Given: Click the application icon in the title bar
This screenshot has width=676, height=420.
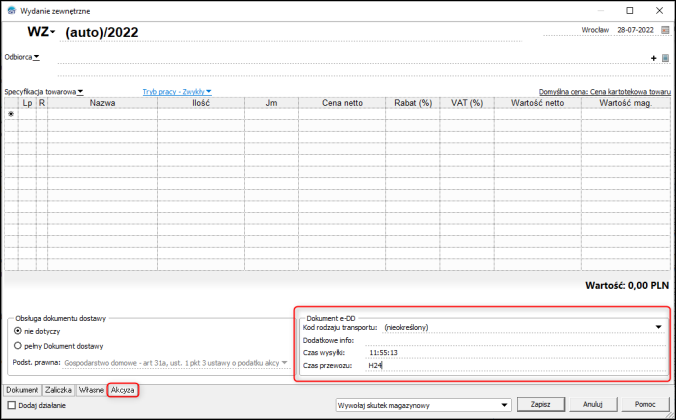Looking at the screenshot, I should point(12,10).
